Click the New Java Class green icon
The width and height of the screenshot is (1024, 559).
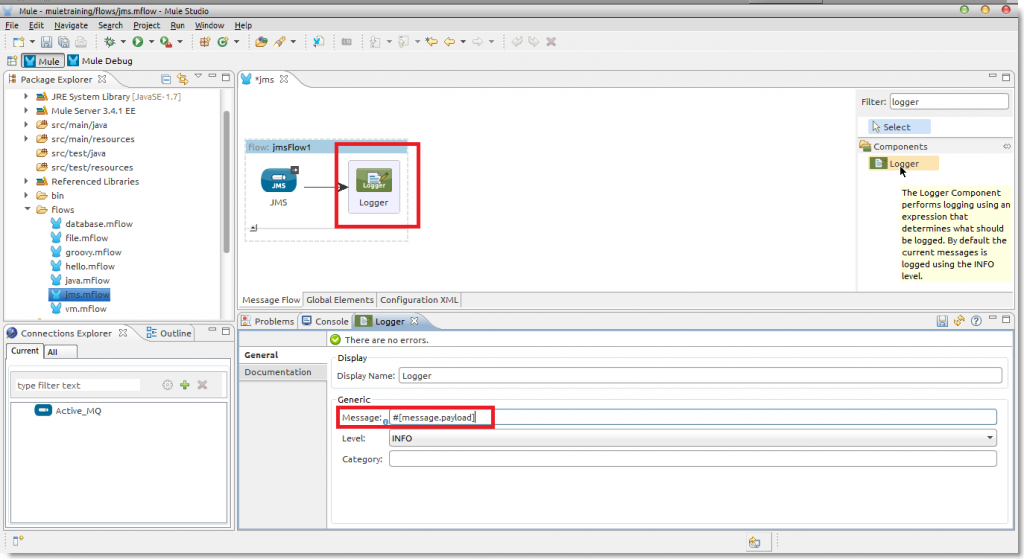click(x=223, y=42)
